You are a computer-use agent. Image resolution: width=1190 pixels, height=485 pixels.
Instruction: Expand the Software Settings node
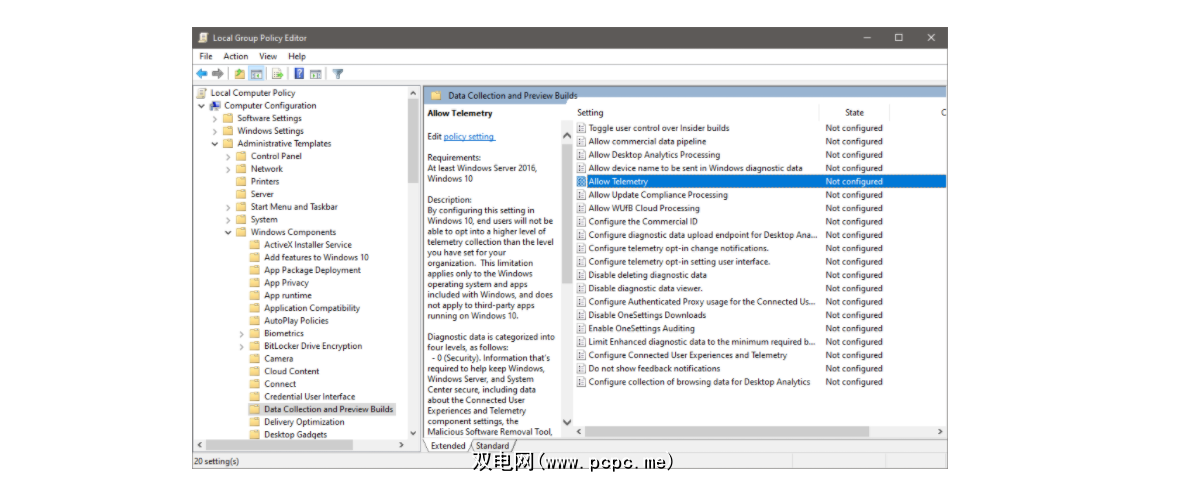(215, 118)
